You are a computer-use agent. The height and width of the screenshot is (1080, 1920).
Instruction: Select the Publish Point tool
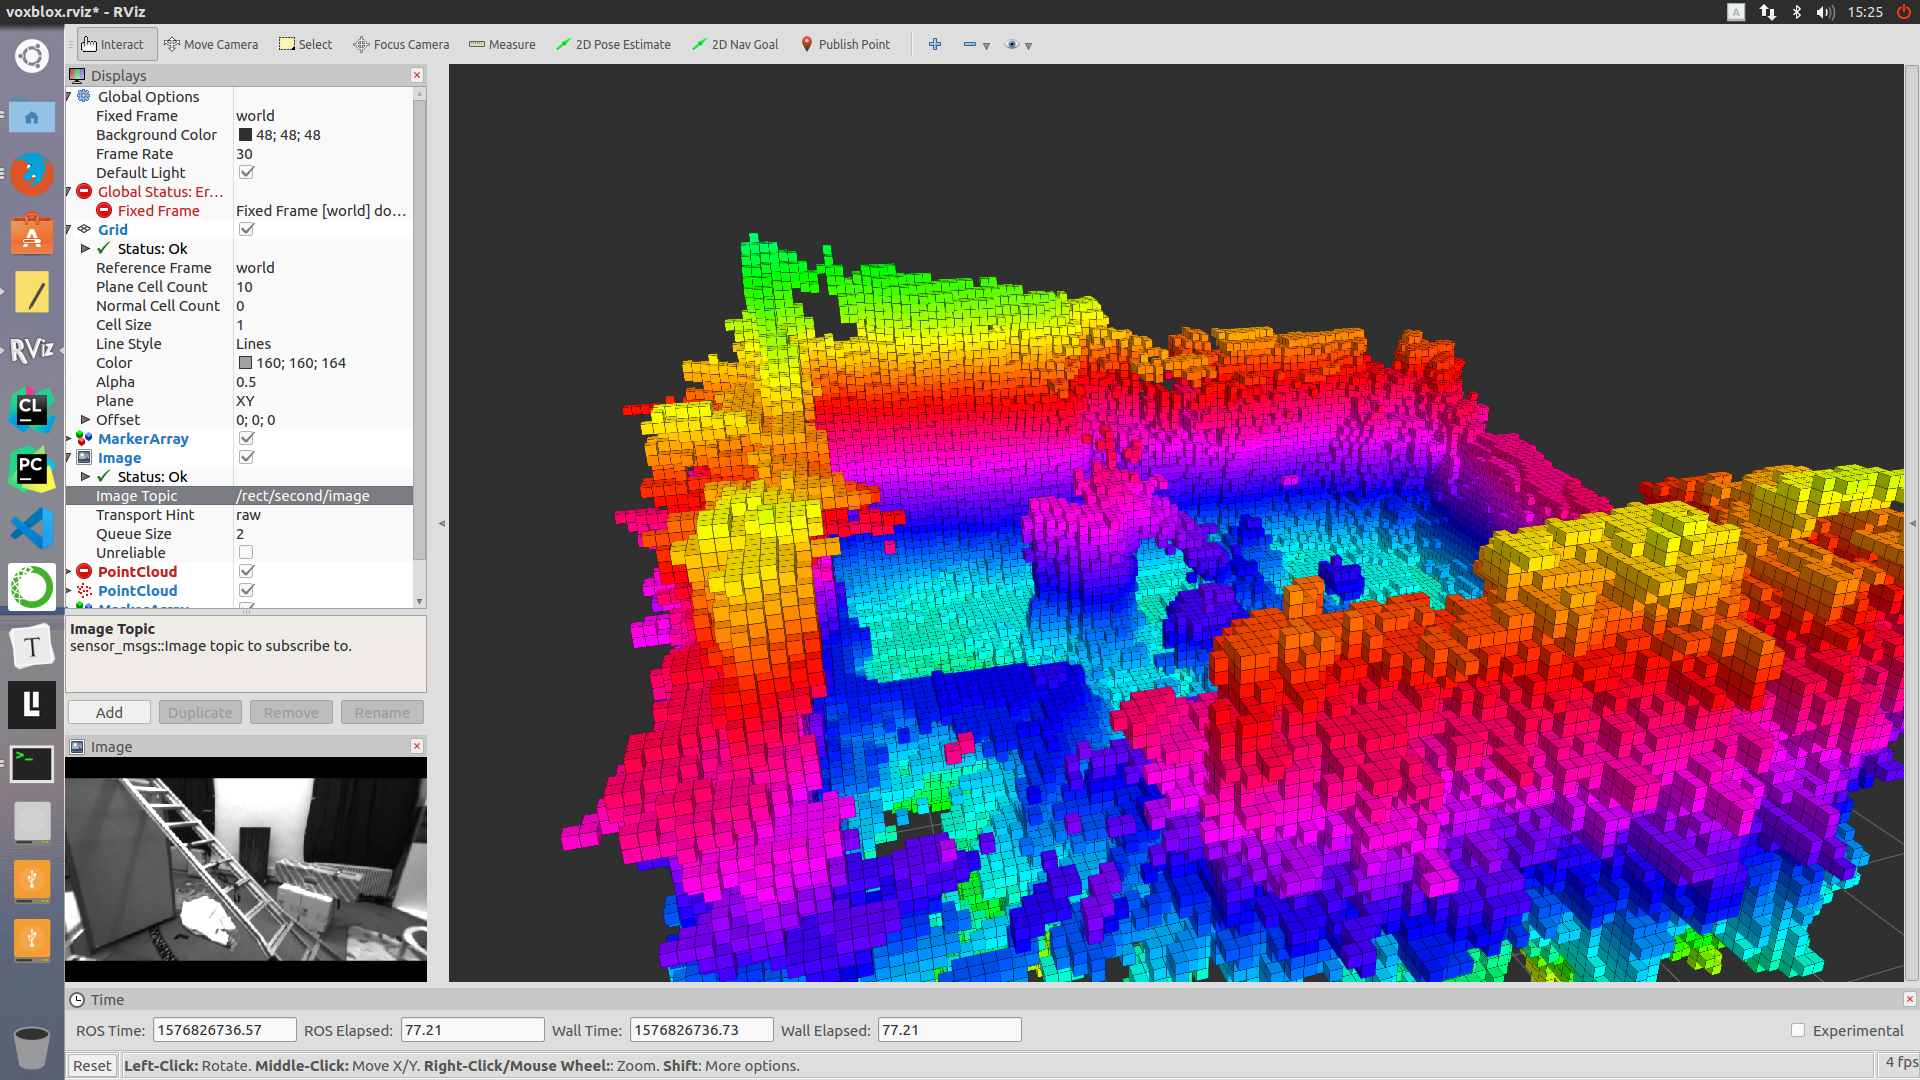click(x=845, y=44)
